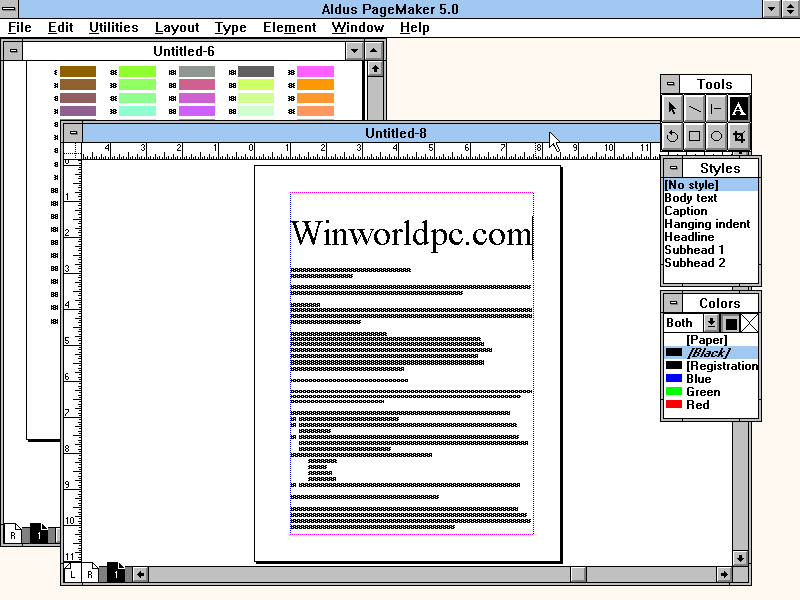Select the Text tool marked A

pyautogui.click(x=738, y=108)
